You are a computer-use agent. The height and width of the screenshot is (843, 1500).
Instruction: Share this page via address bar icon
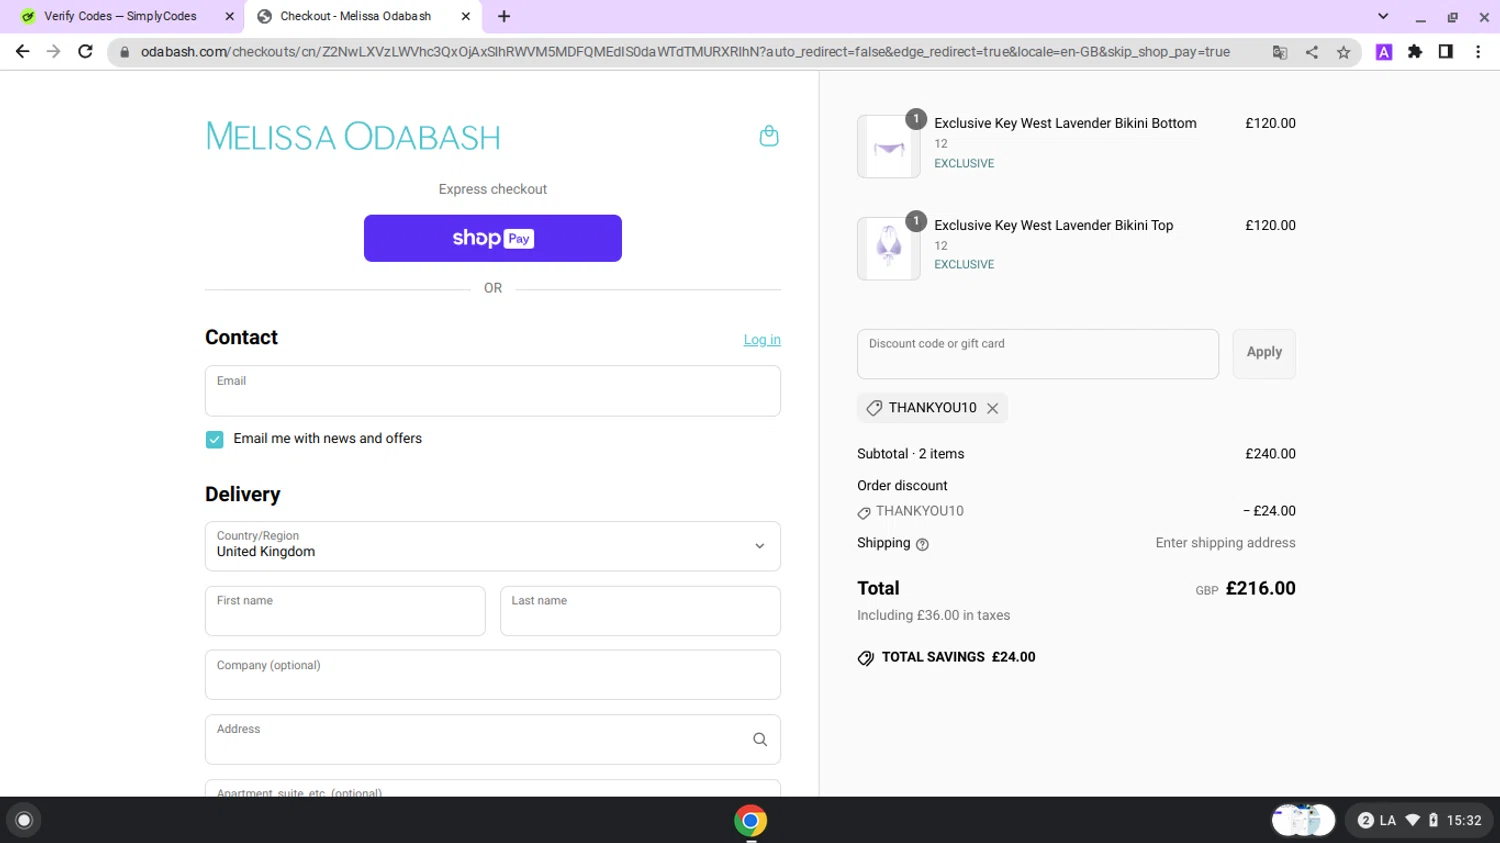pyautogui.click(x=1312, y=52)
